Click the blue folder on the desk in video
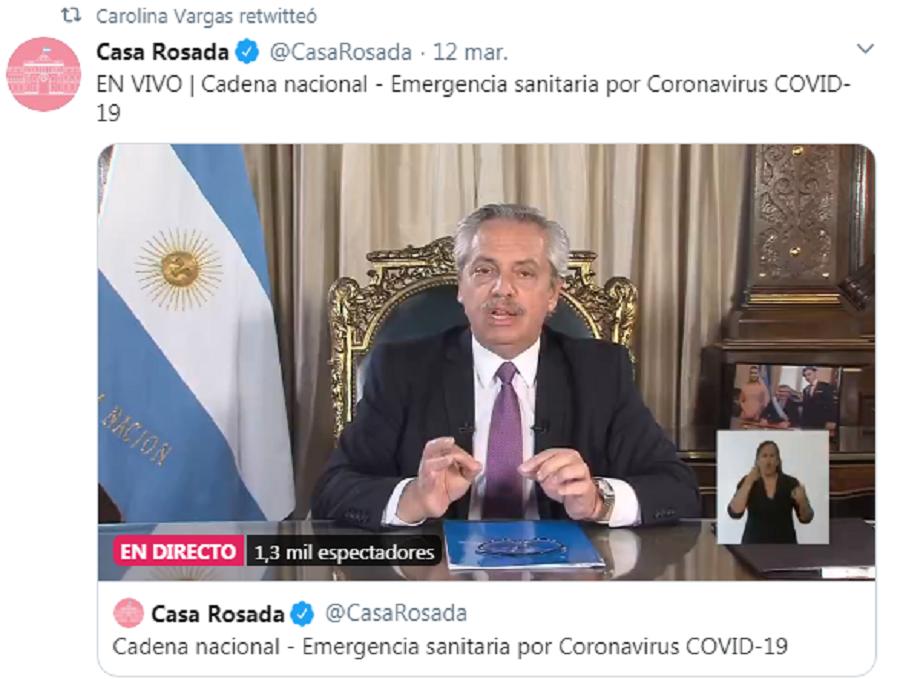Viewport: 900px width, 679px height. [x=524, y=544]
